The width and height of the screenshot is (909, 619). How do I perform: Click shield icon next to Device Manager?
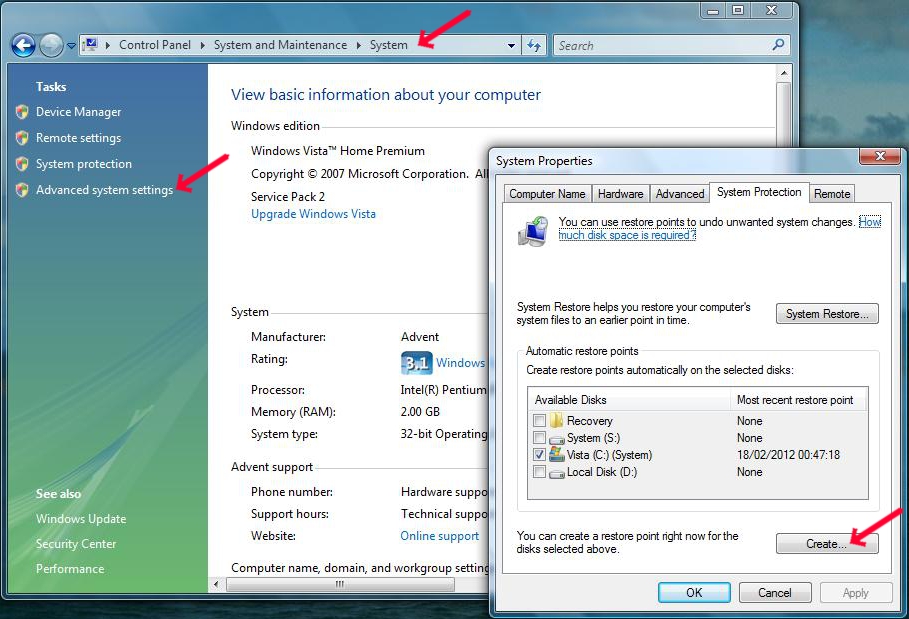click(22, 112)
